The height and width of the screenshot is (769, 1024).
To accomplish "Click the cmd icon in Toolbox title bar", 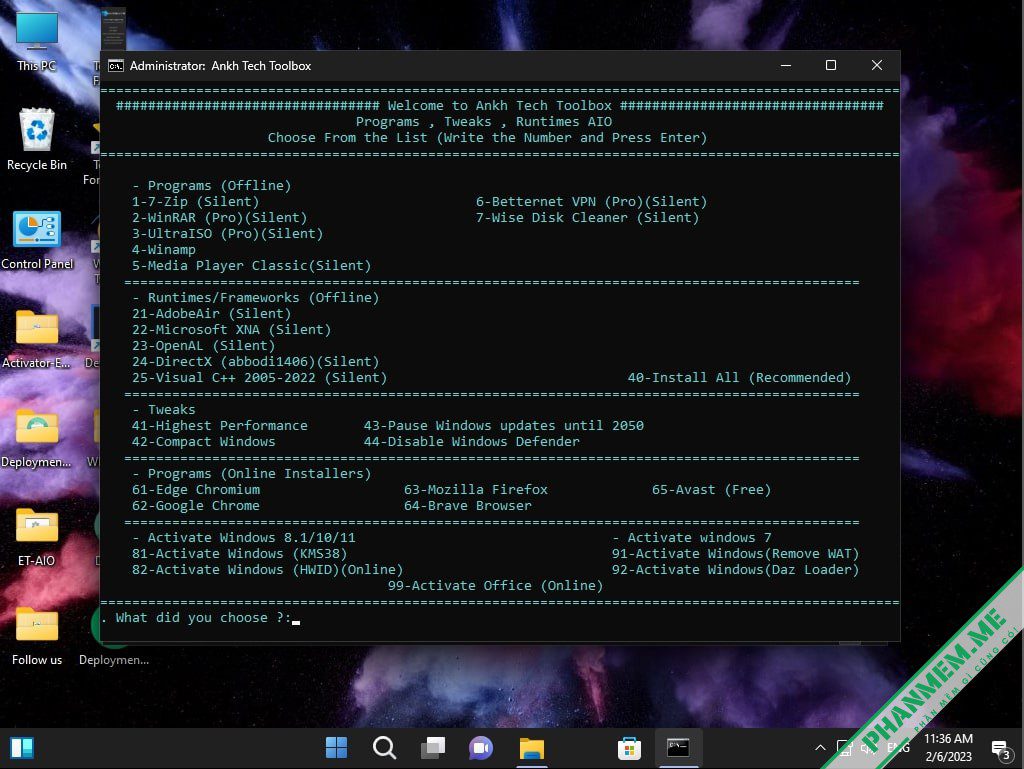I will (x=116, y=66).
